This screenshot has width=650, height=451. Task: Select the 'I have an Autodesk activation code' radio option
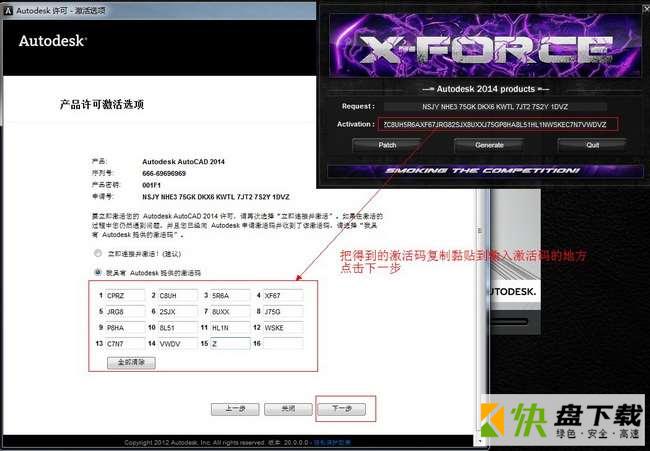(98, 272)
